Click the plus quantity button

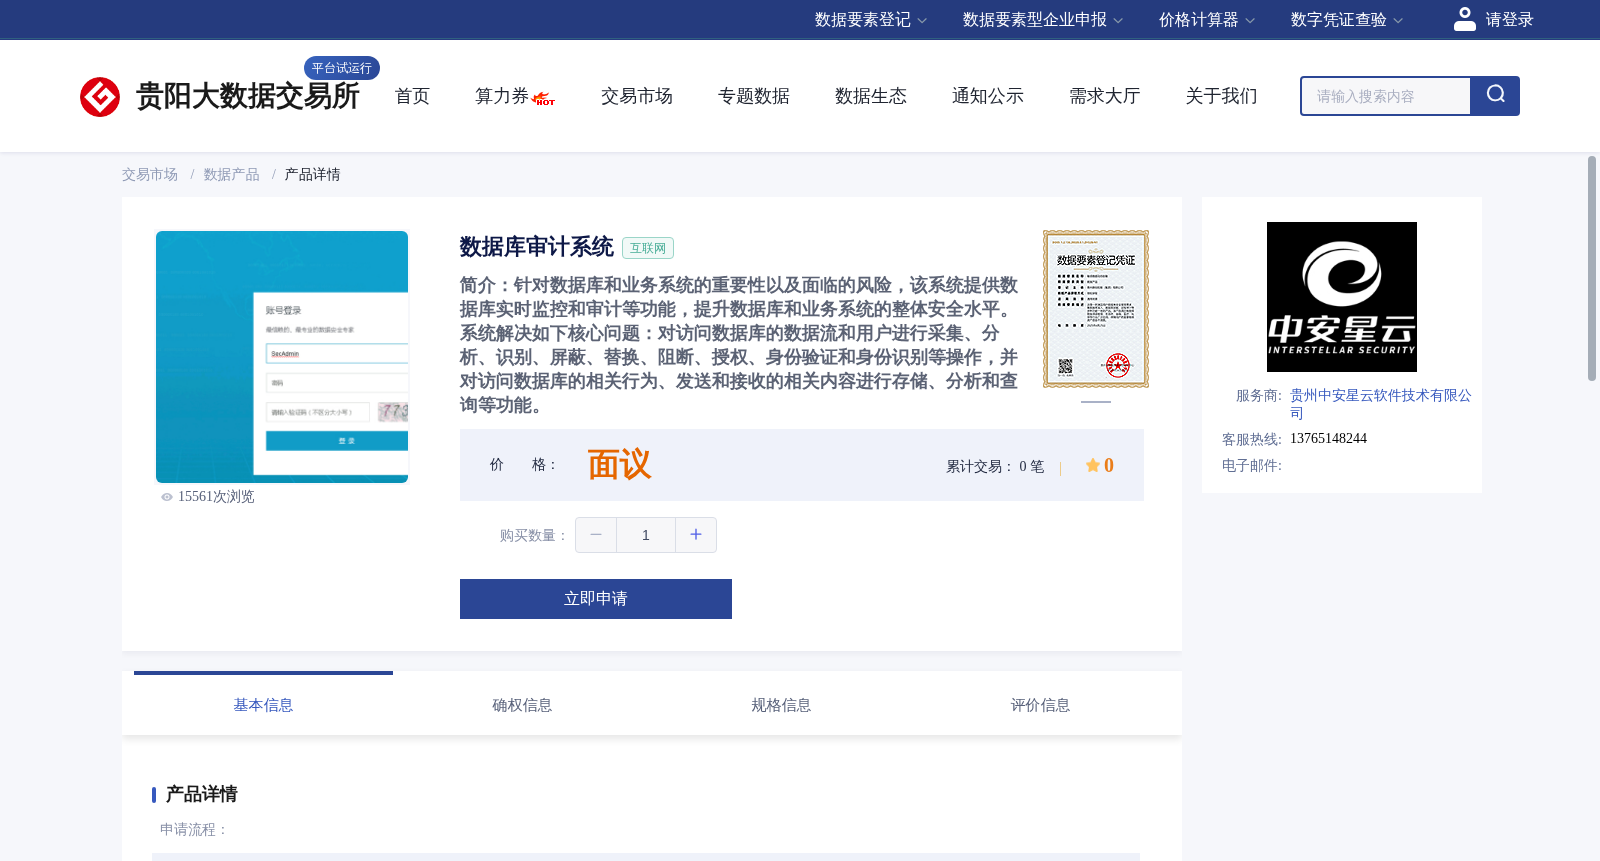[696, 535]
